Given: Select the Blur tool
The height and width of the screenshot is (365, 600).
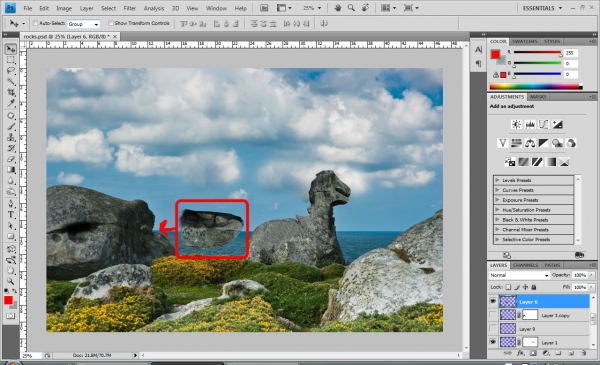Looking at the screenshot, I should pos(11,181).
